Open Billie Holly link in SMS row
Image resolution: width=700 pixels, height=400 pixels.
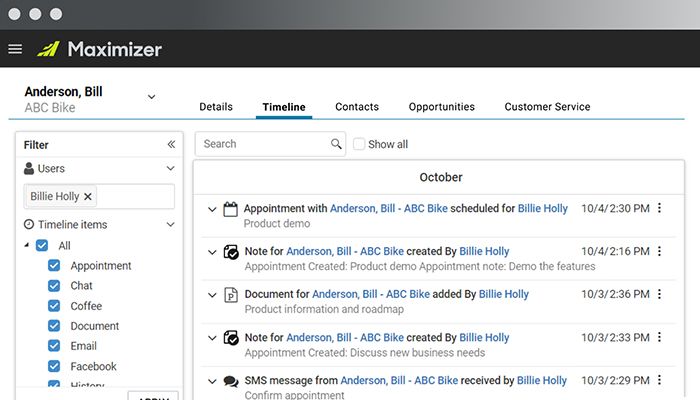542,380
